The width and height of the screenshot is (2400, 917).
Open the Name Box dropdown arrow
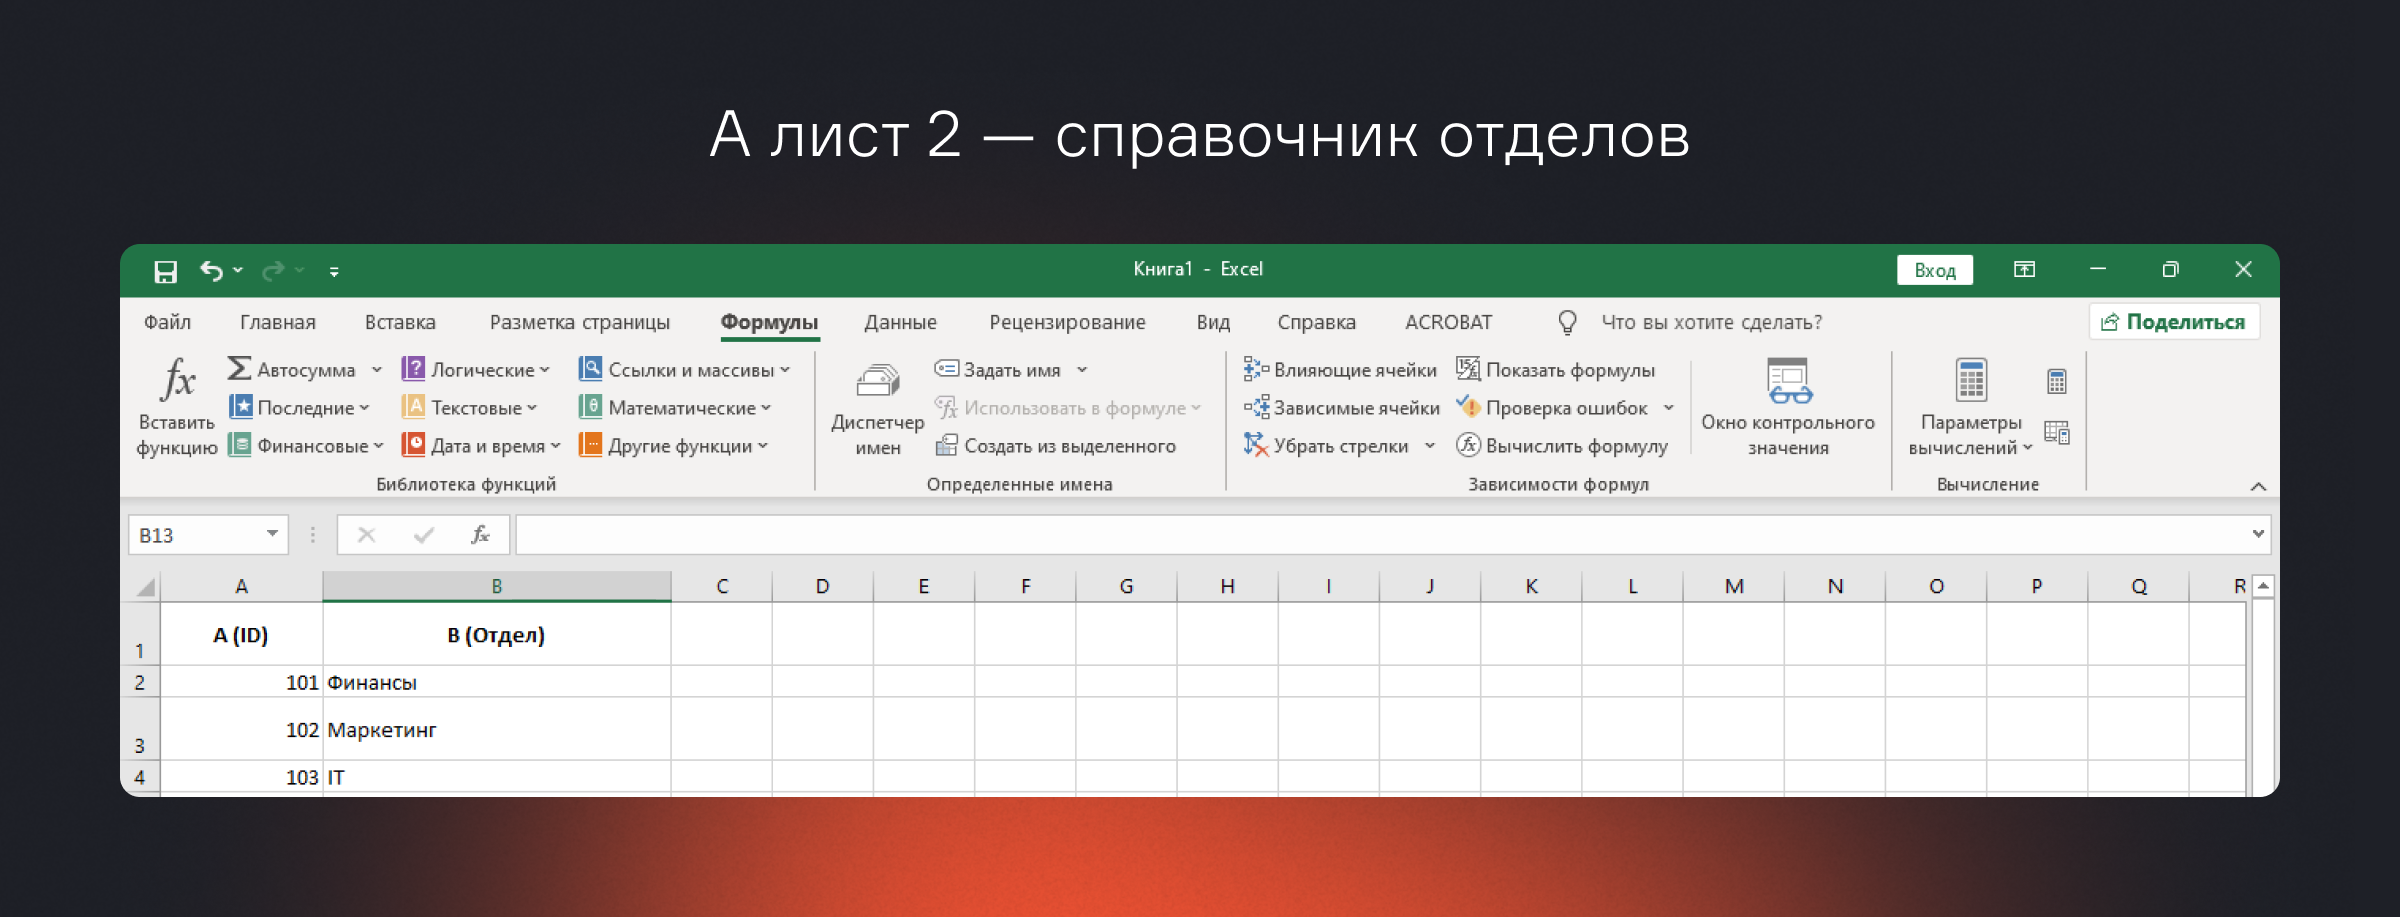[x=272, y=534]
